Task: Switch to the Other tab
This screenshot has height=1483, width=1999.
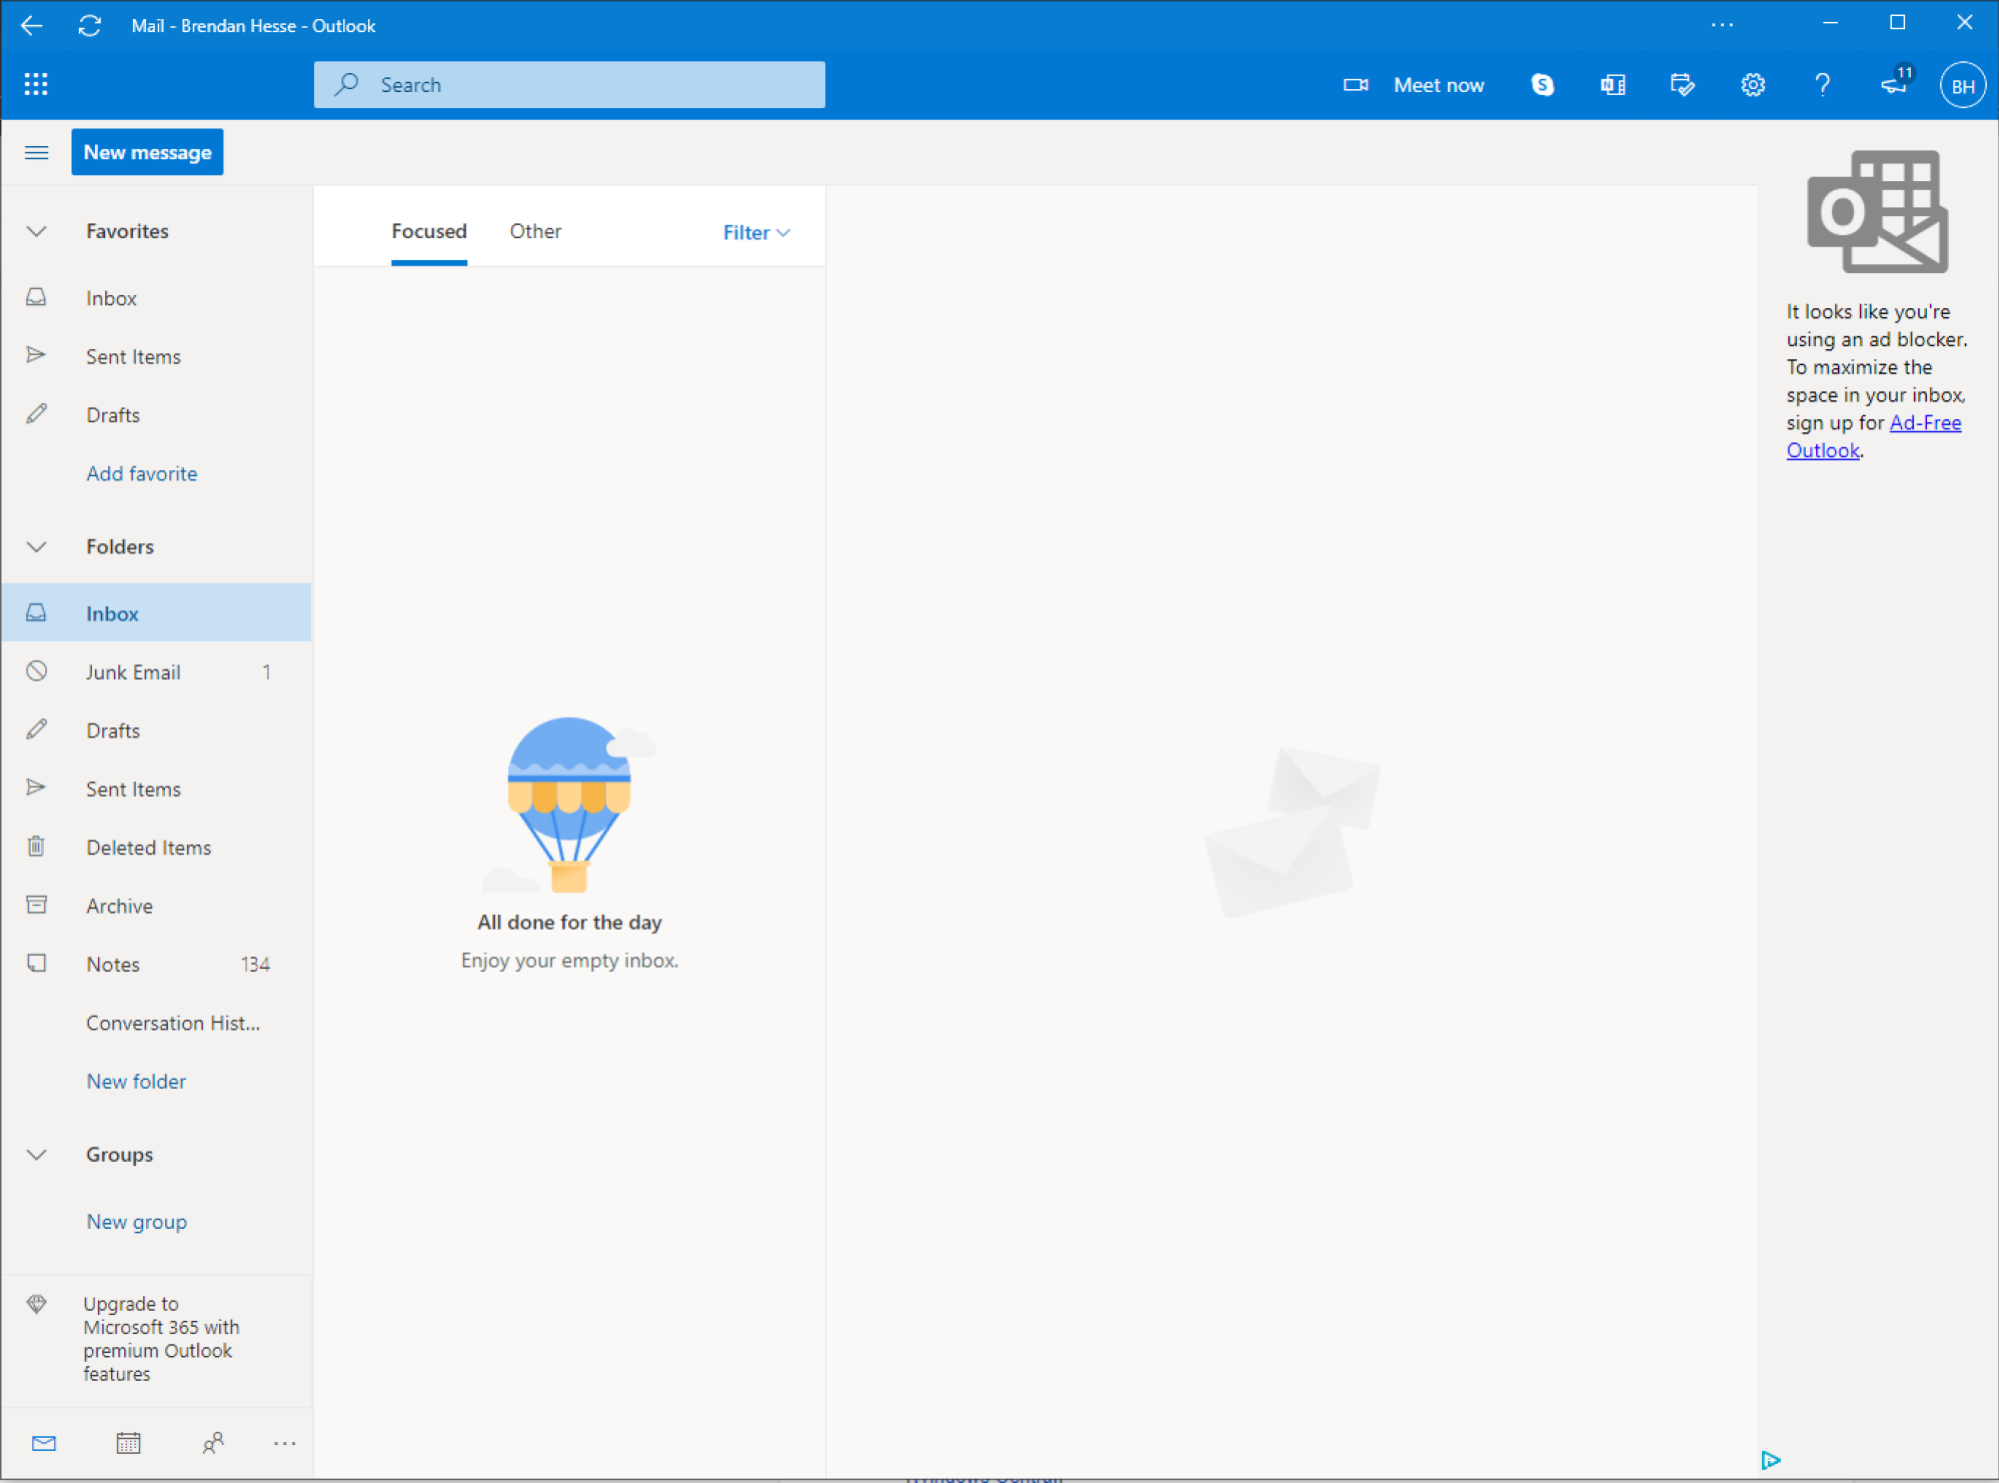Action: click(535, 231)
